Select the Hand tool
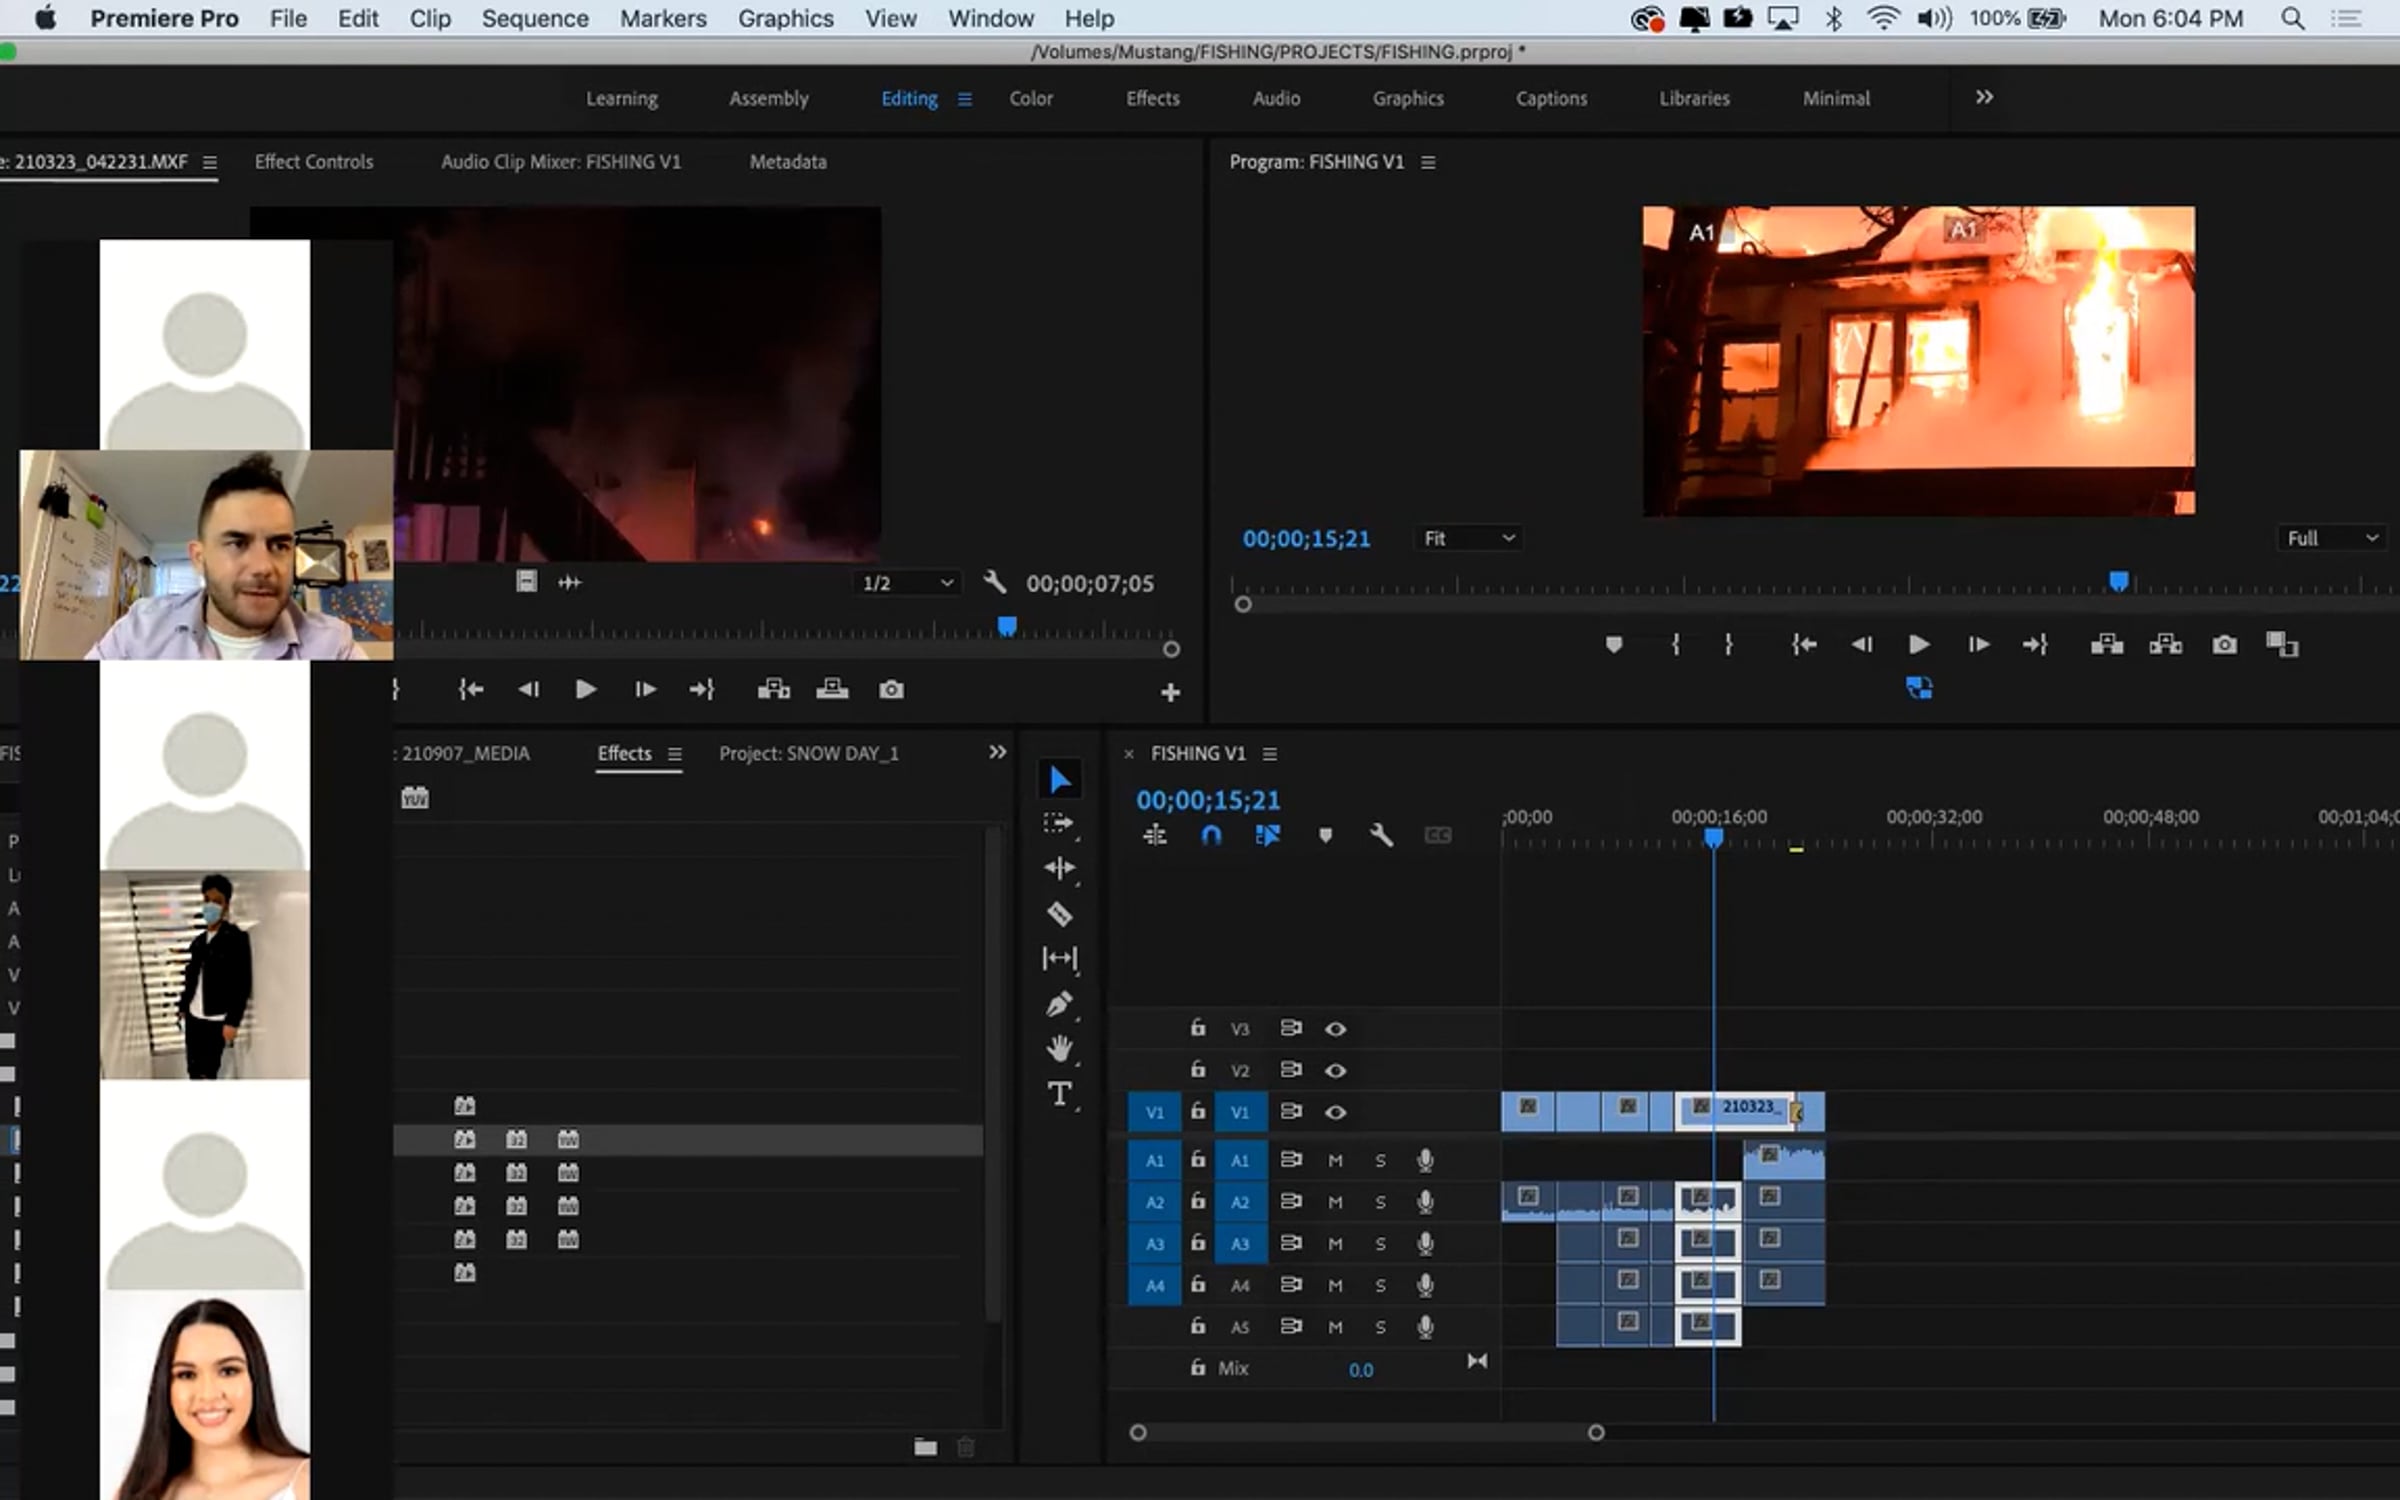The height and width of the screenshot is (1500, 2400). tap(1059, 1048)
